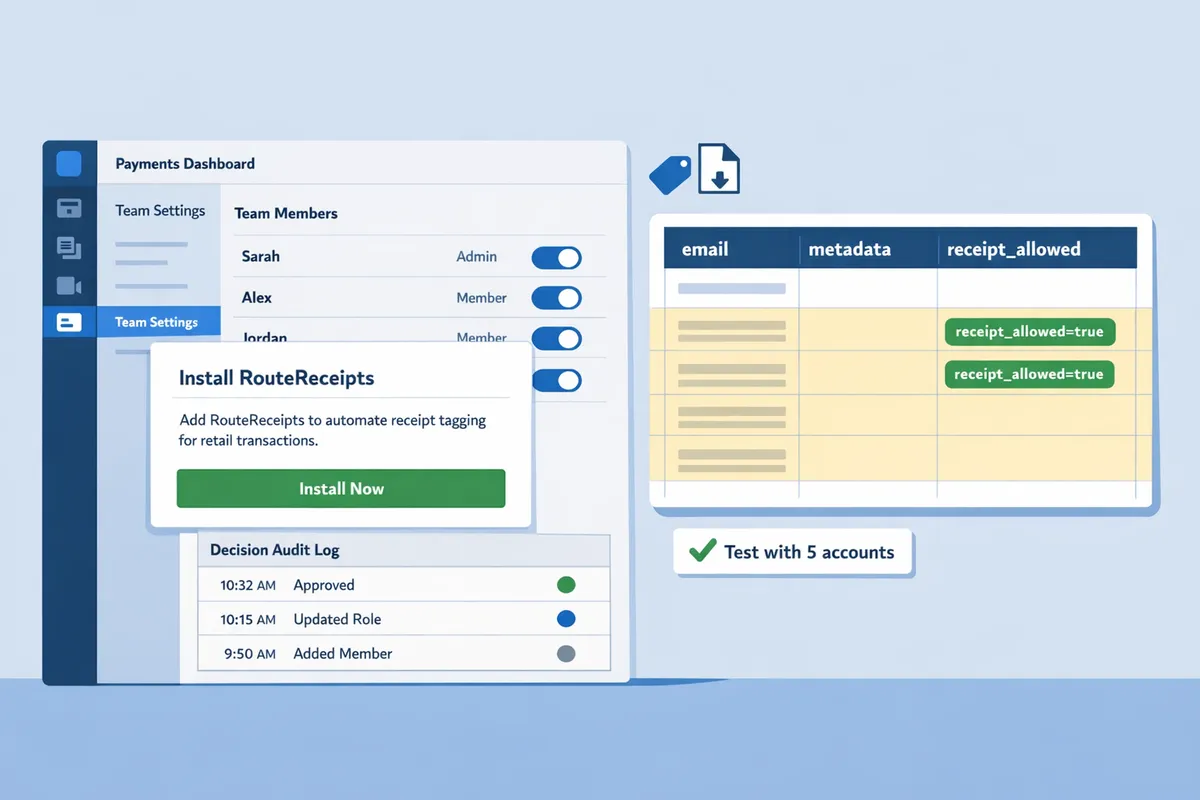Select the highlighted Team Settings menu item
Screen dimensions: 1200x800
(x=158, y=322)
